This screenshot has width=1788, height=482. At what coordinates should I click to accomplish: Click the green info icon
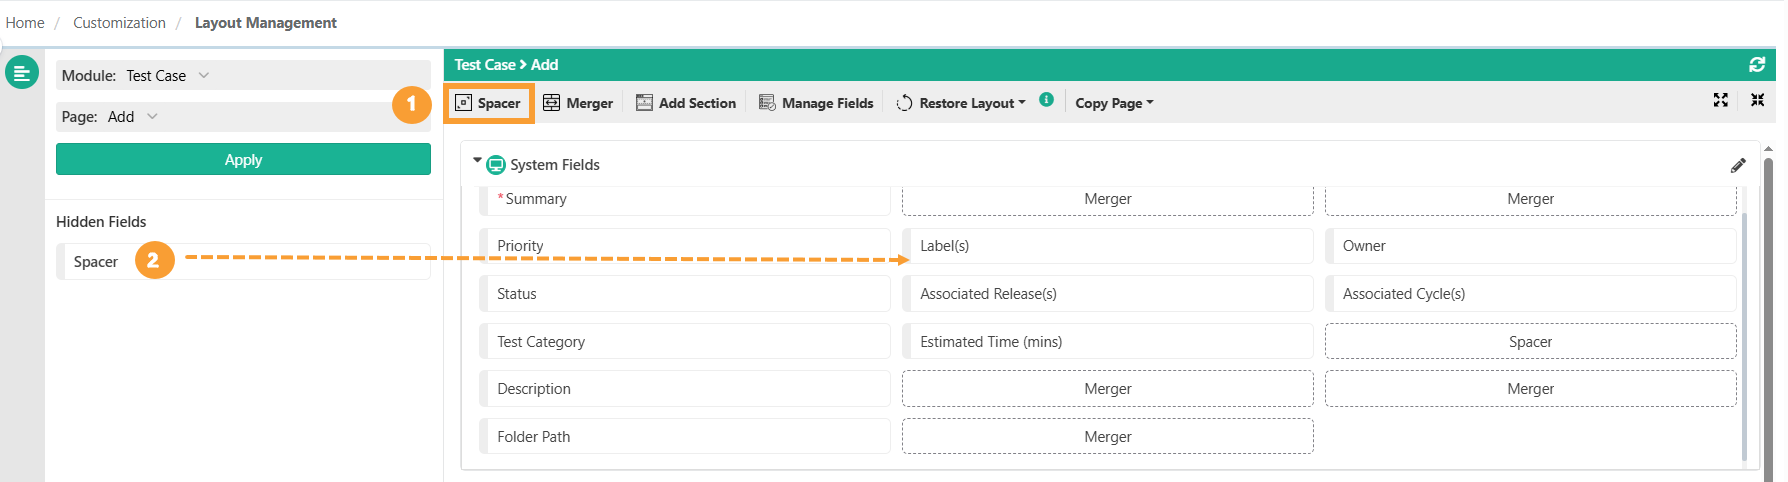click(1046, 100)
